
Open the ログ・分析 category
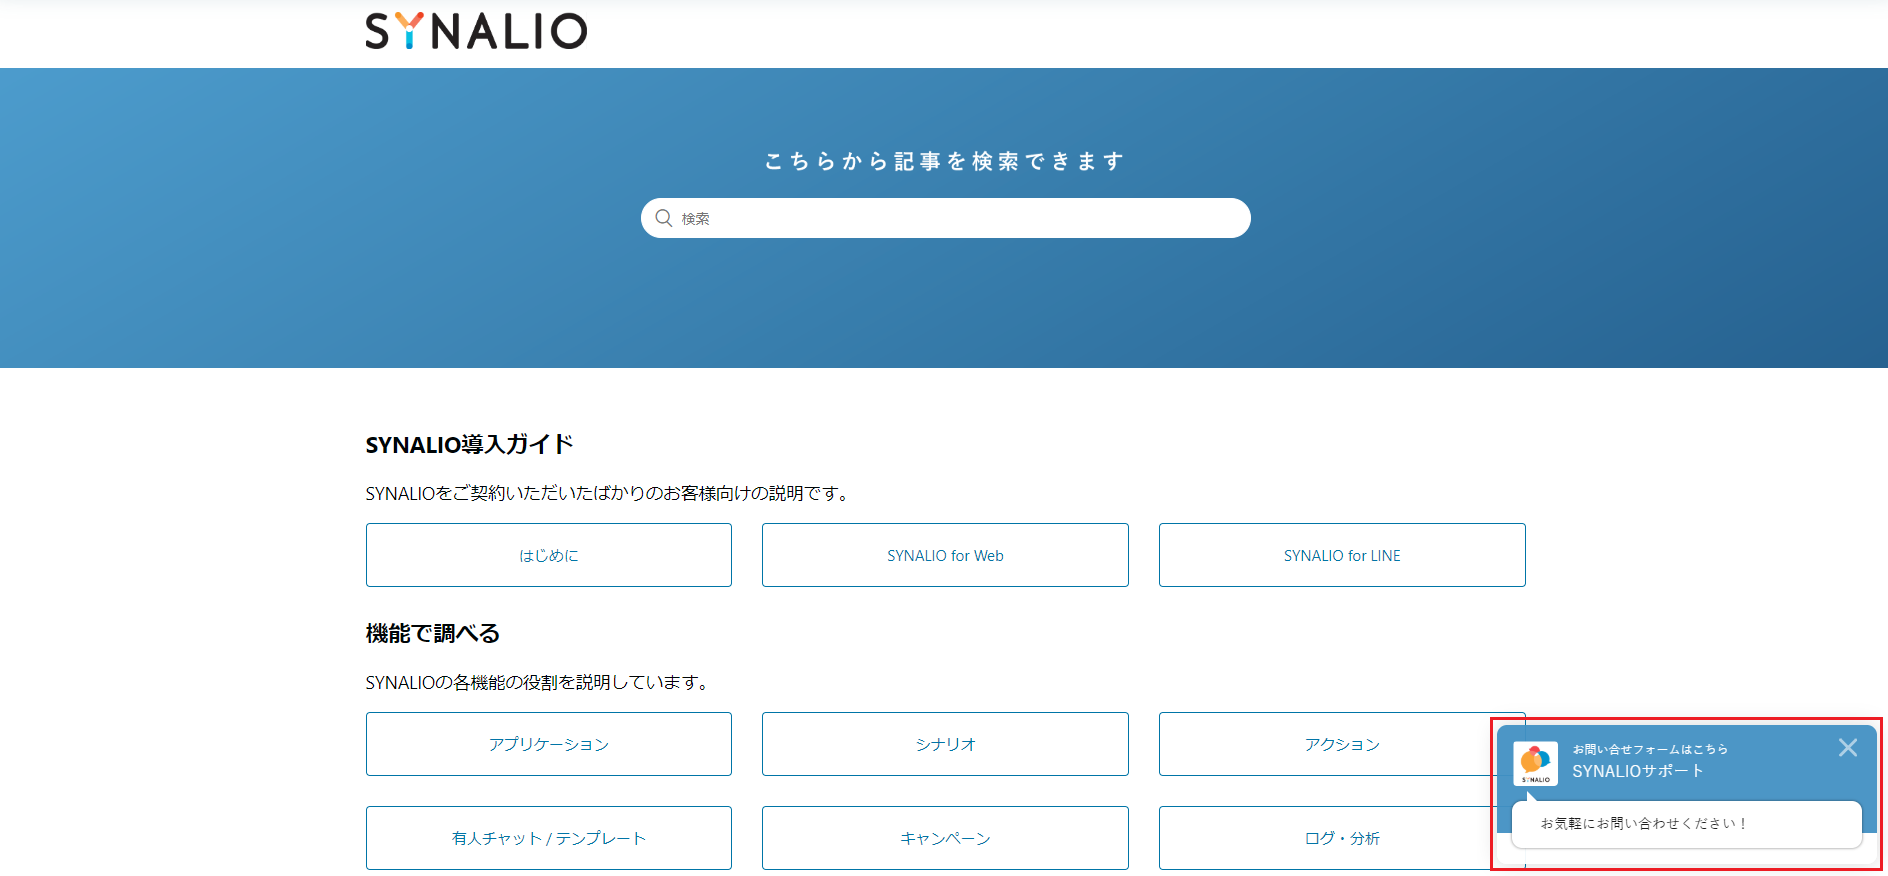[x=1342, y=838]
